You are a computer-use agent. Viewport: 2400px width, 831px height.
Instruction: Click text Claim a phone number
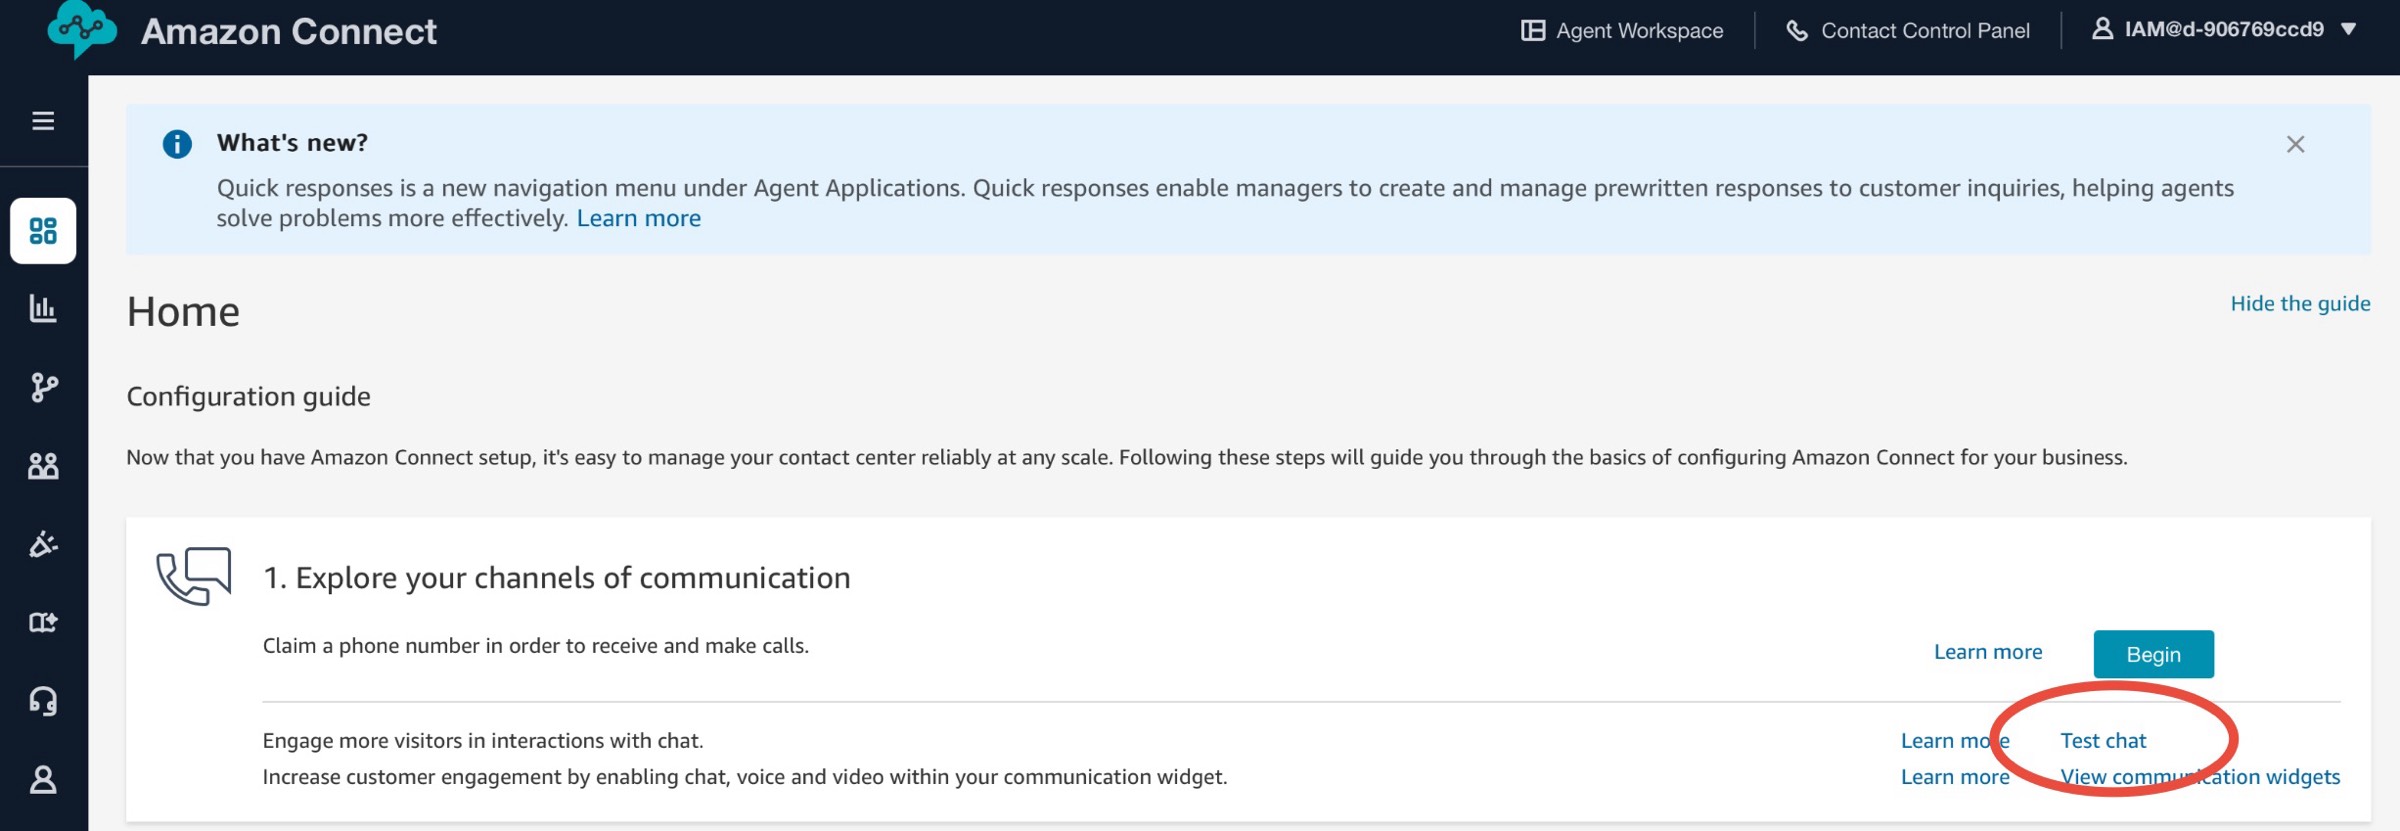(536, 646)
